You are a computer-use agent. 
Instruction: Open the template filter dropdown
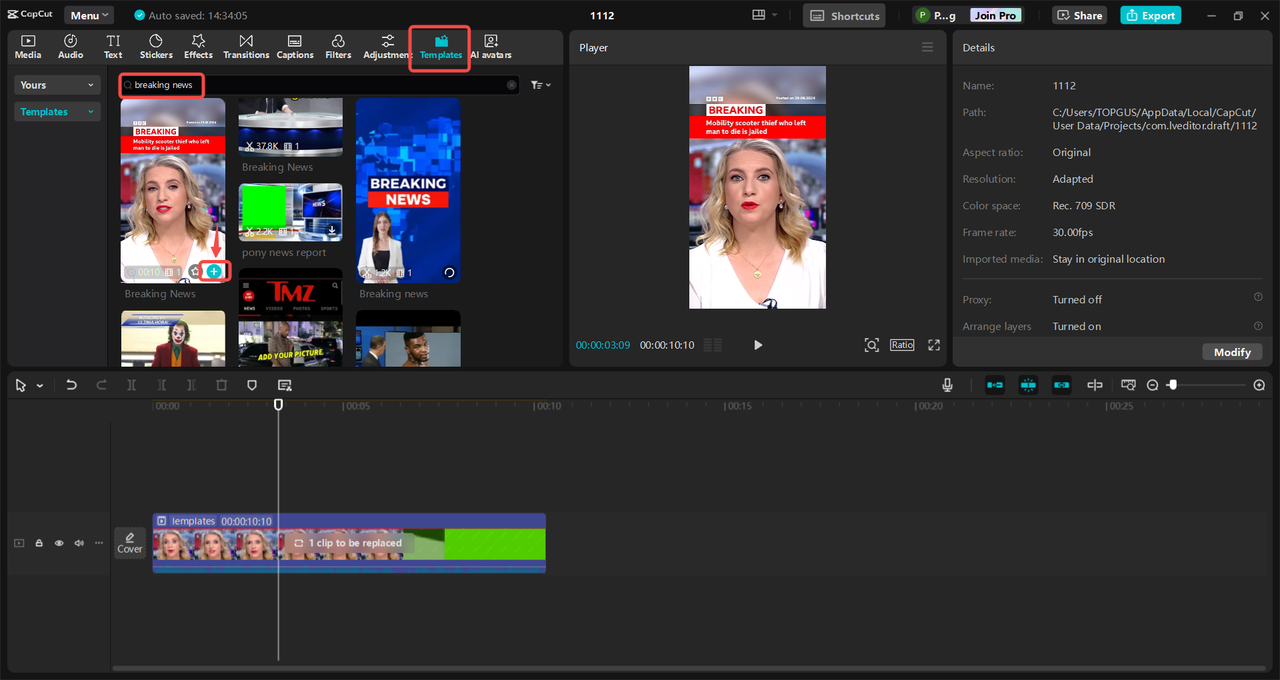point(541,85)
